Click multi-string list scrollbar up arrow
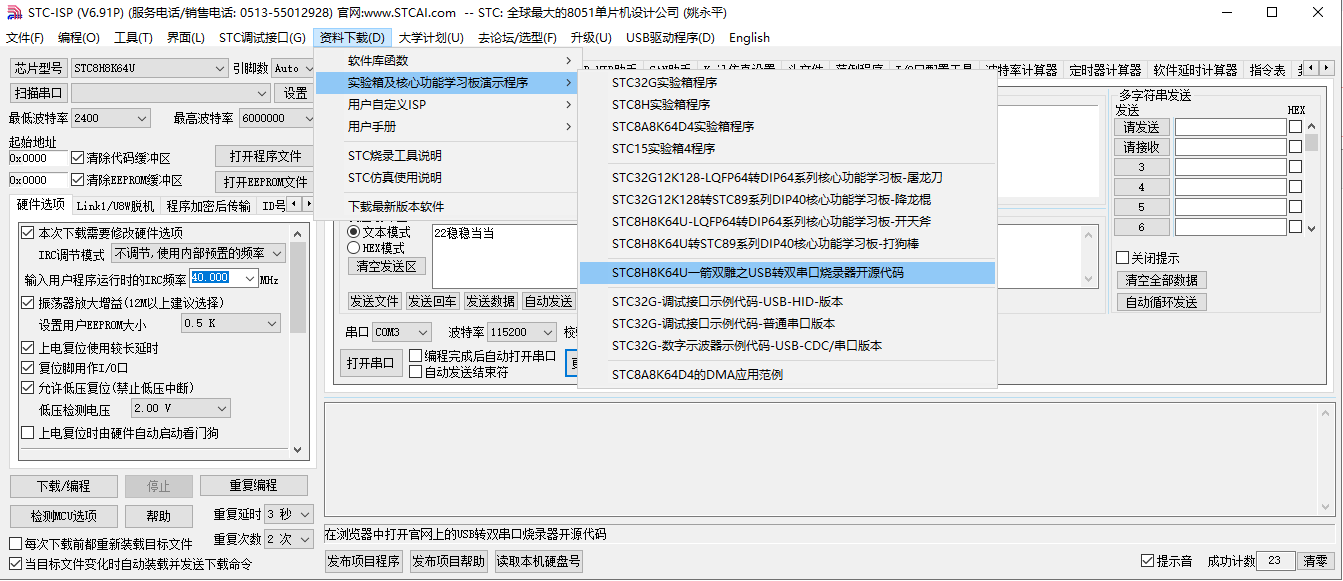This screenshot has height=581, width=1343. tap(1312, 126)
